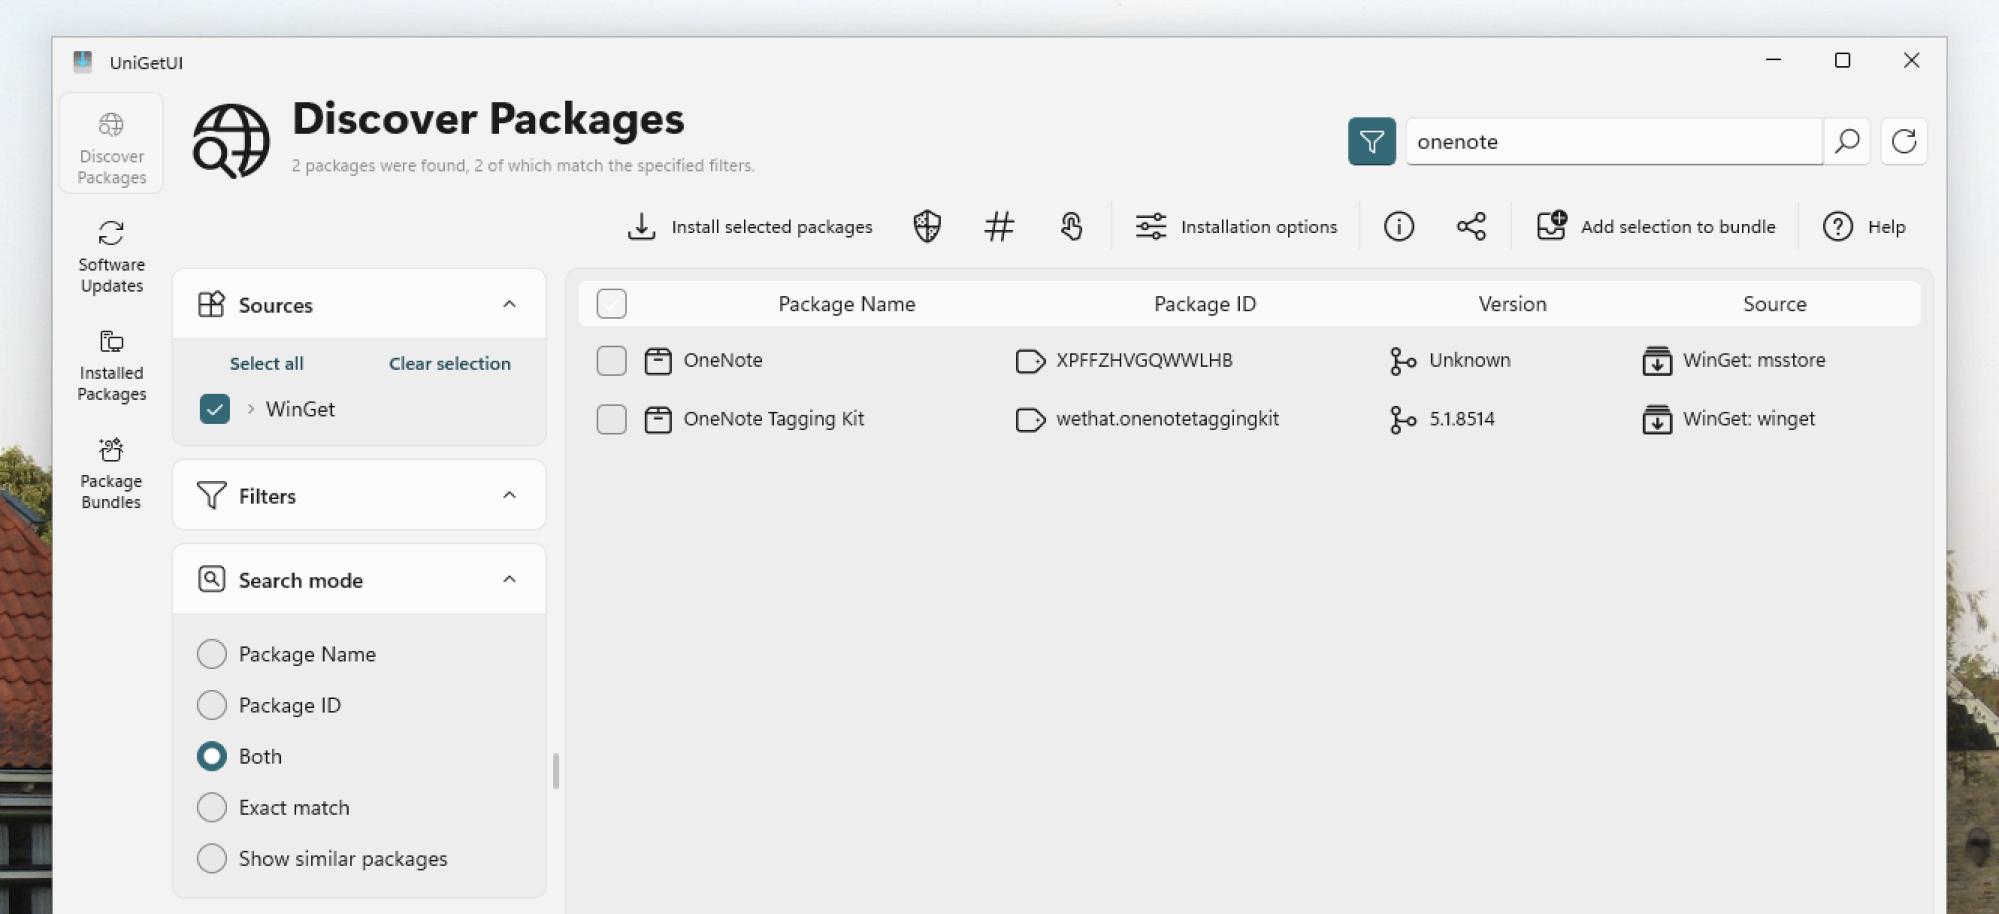Open the Discover Packages tab
1999x914 pixels.
pyautogui.click(x=110, y=143)
